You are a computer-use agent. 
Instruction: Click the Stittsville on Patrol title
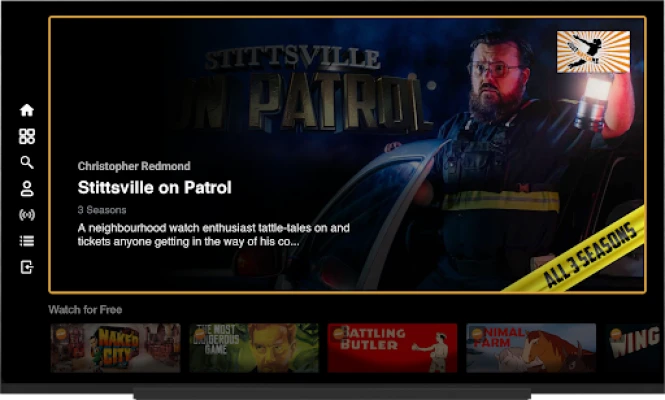click(x=154, y=187)
